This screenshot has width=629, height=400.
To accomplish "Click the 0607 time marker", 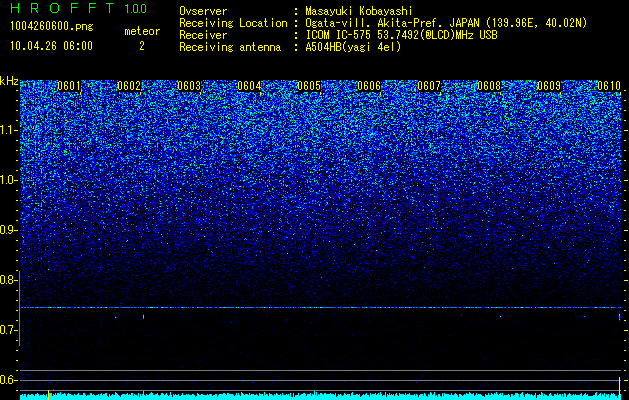I will 429,86.
